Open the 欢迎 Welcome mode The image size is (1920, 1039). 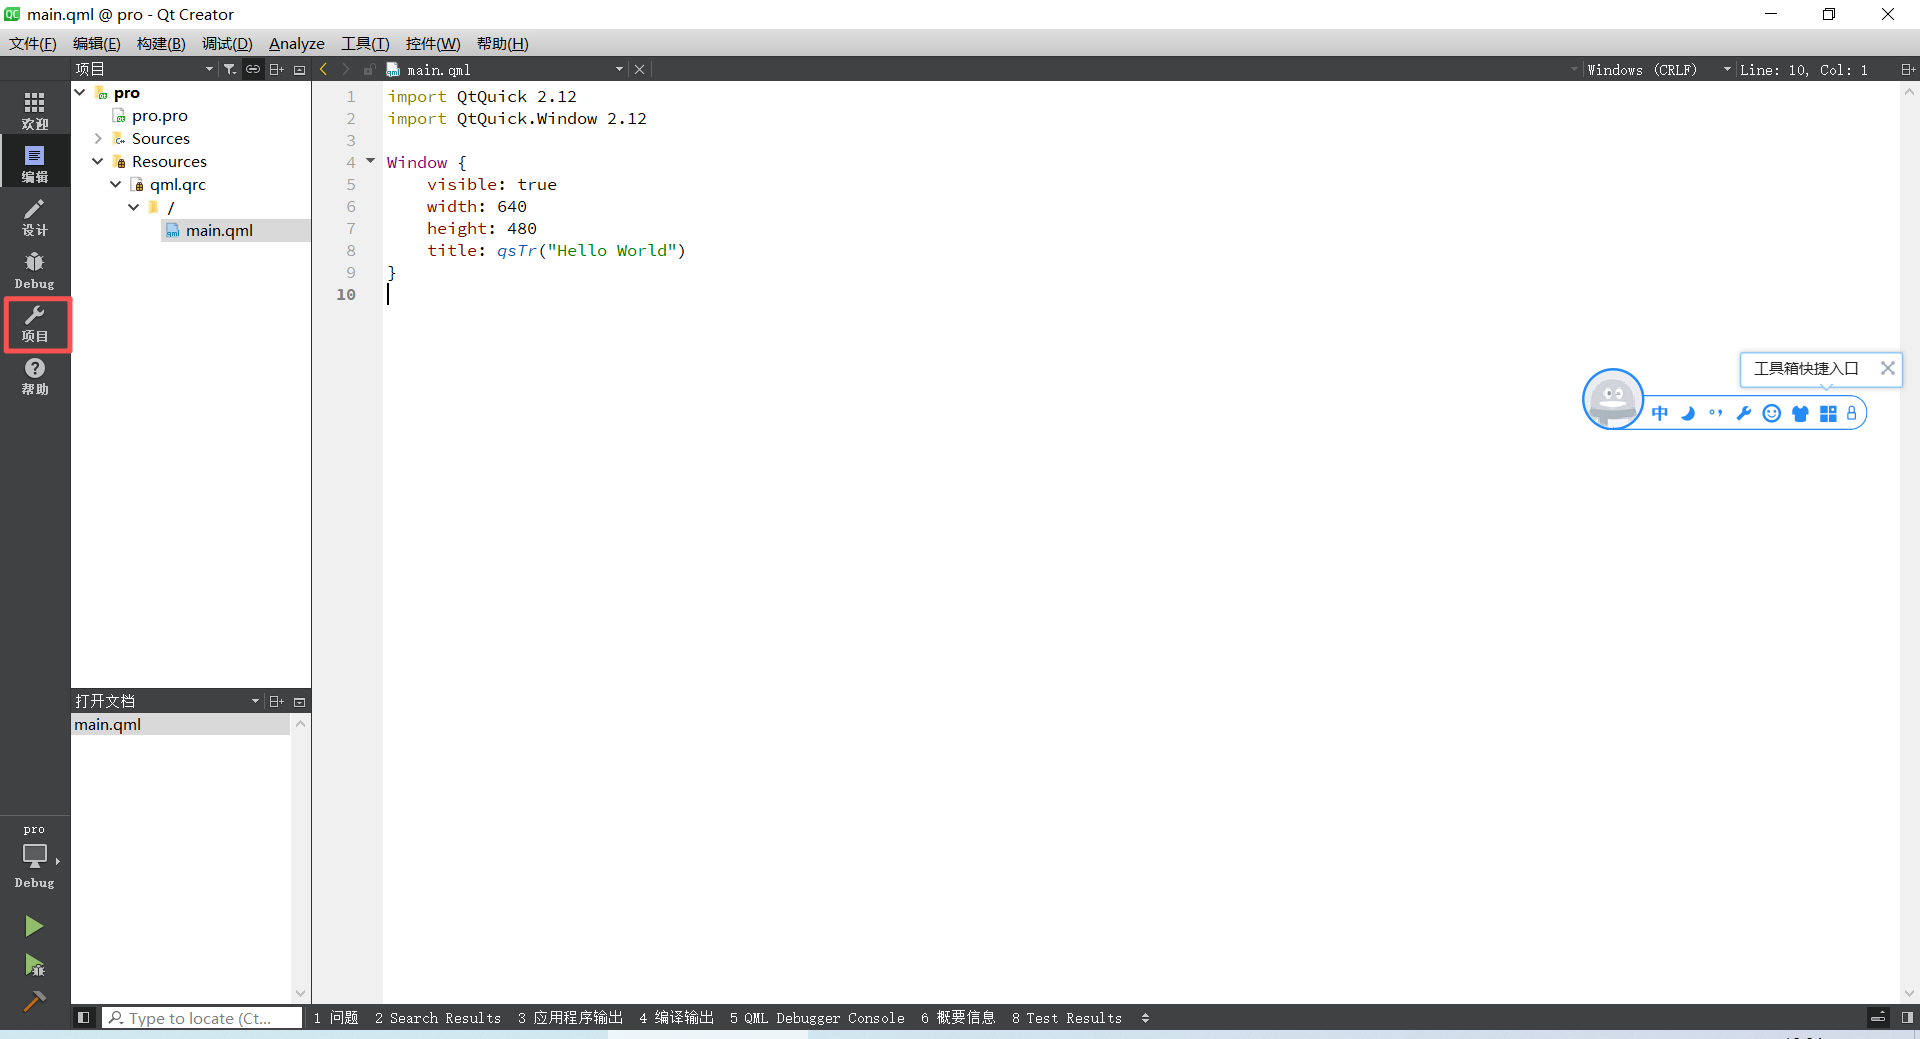click(35, 110)
